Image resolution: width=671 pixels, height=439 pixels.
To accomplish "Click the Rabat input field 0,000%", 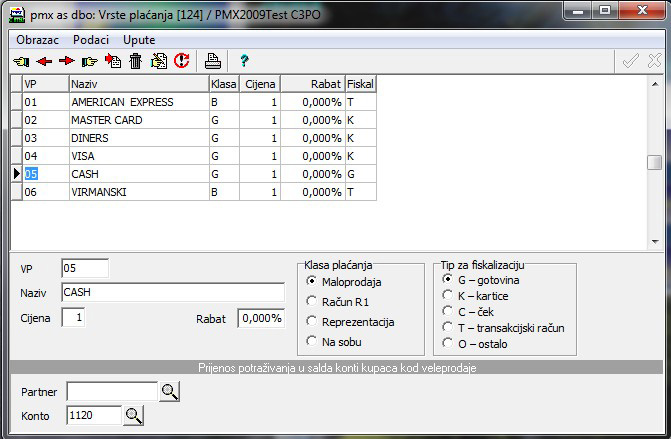I will point(261,318).
